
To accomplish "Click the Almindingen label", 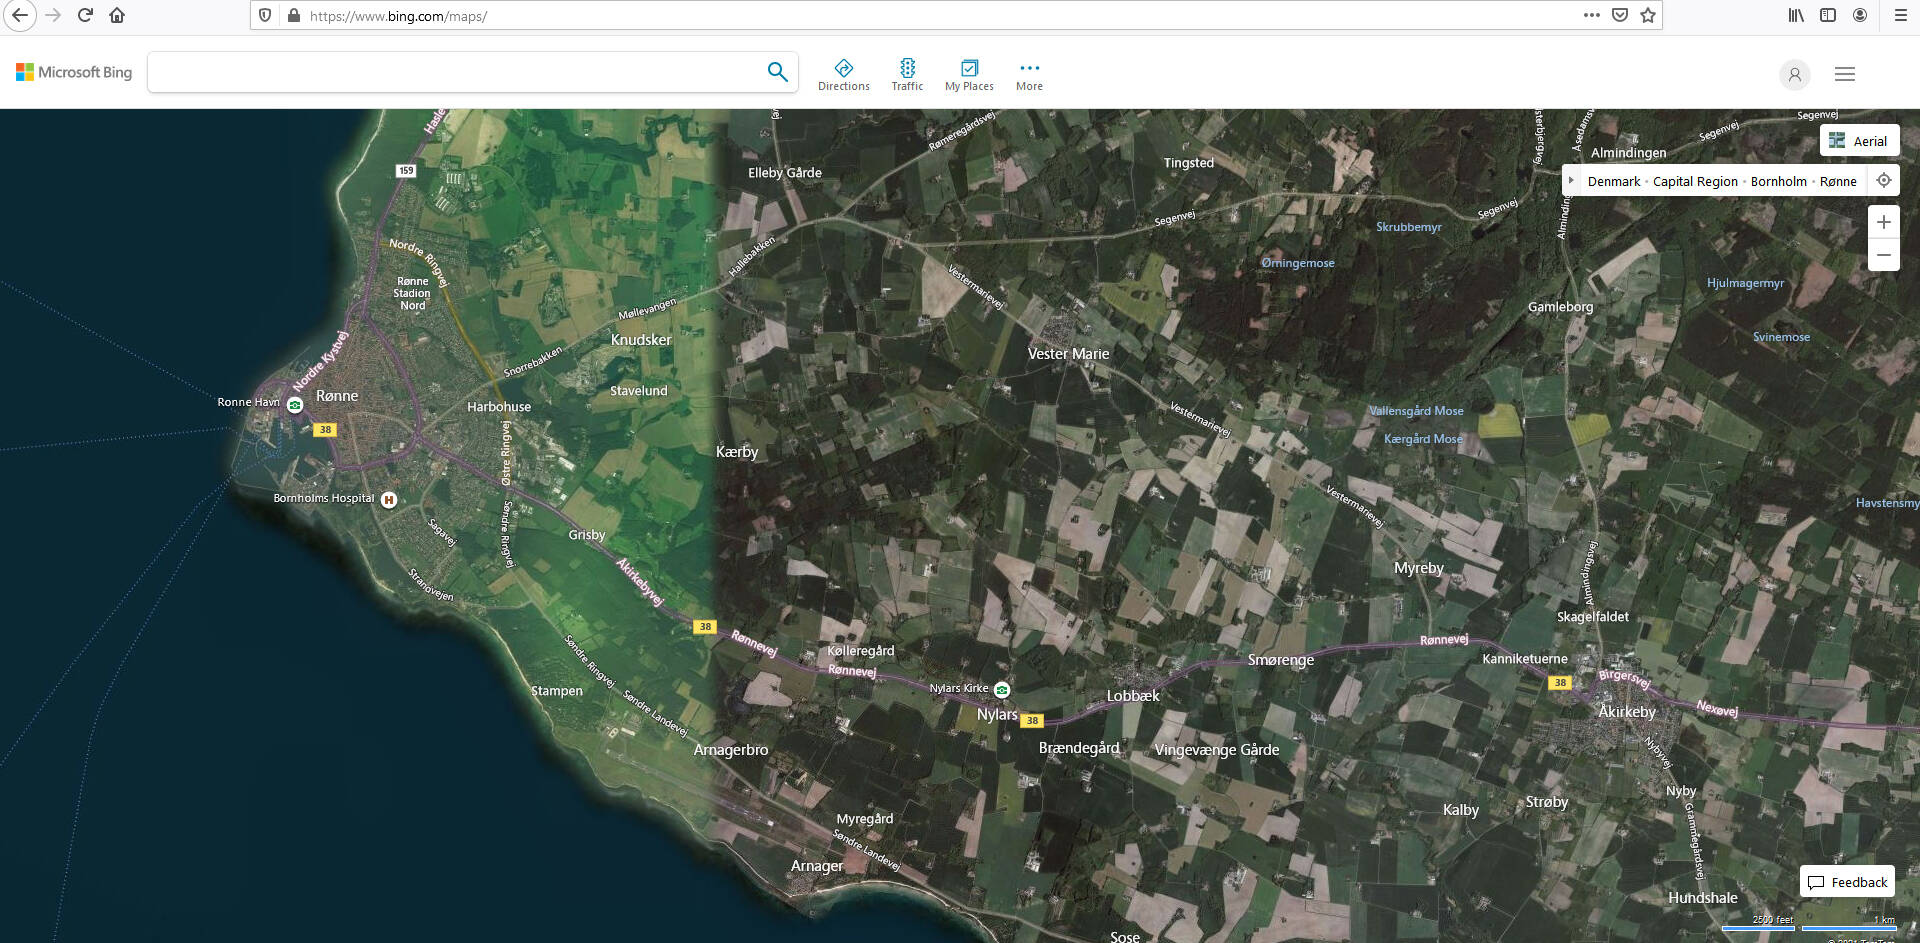I will (1628, 153).
